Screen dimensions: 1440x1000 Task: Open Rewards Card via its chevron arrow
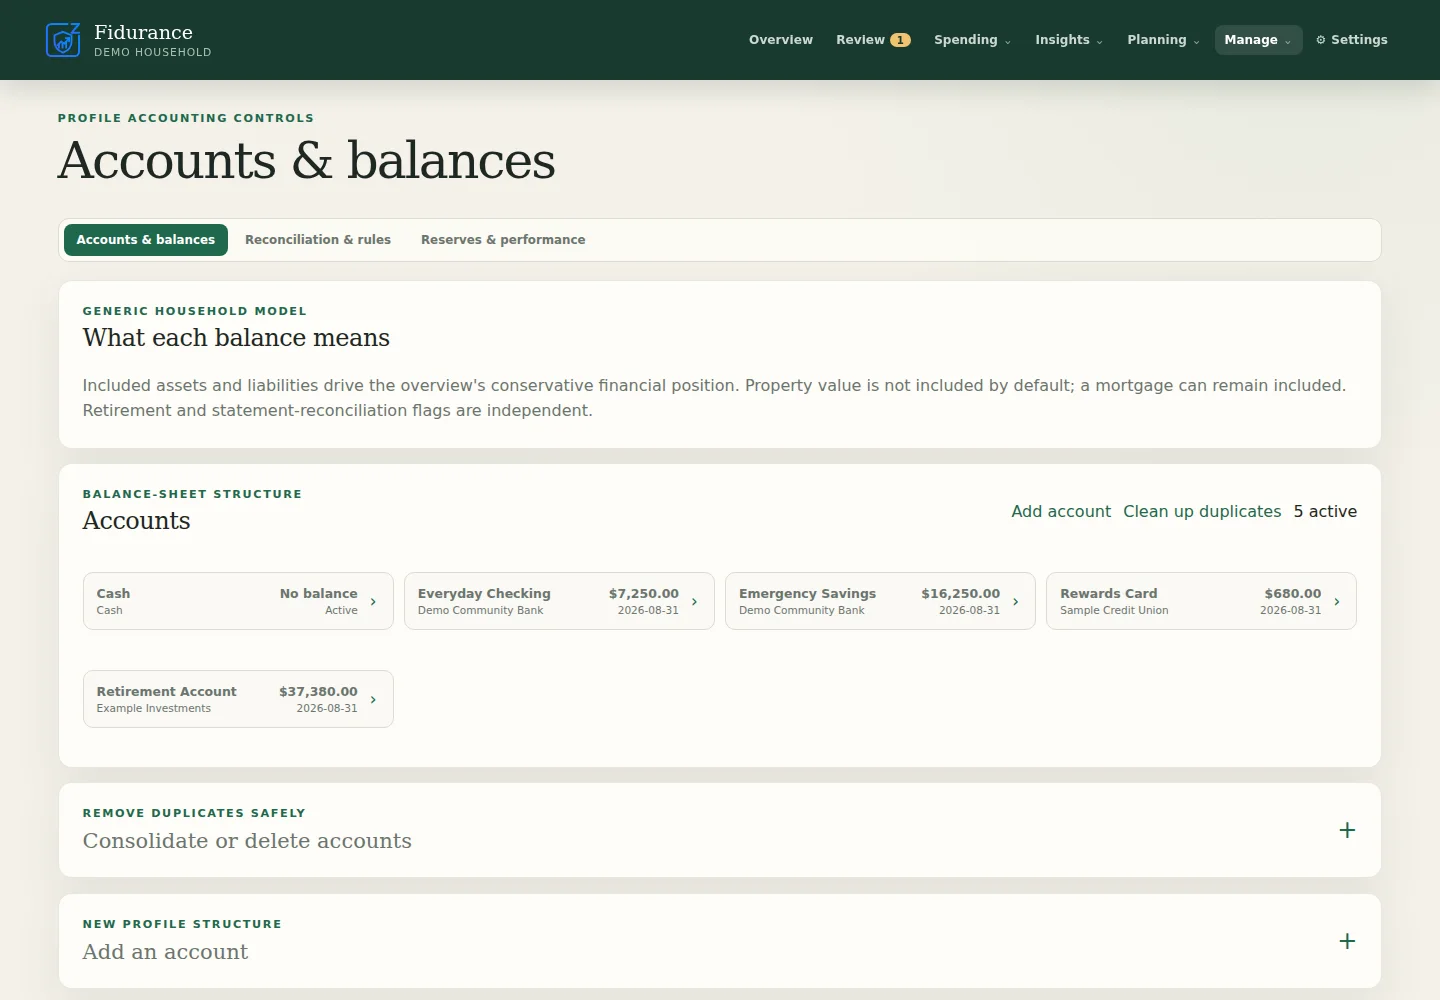coord(1336,601)
